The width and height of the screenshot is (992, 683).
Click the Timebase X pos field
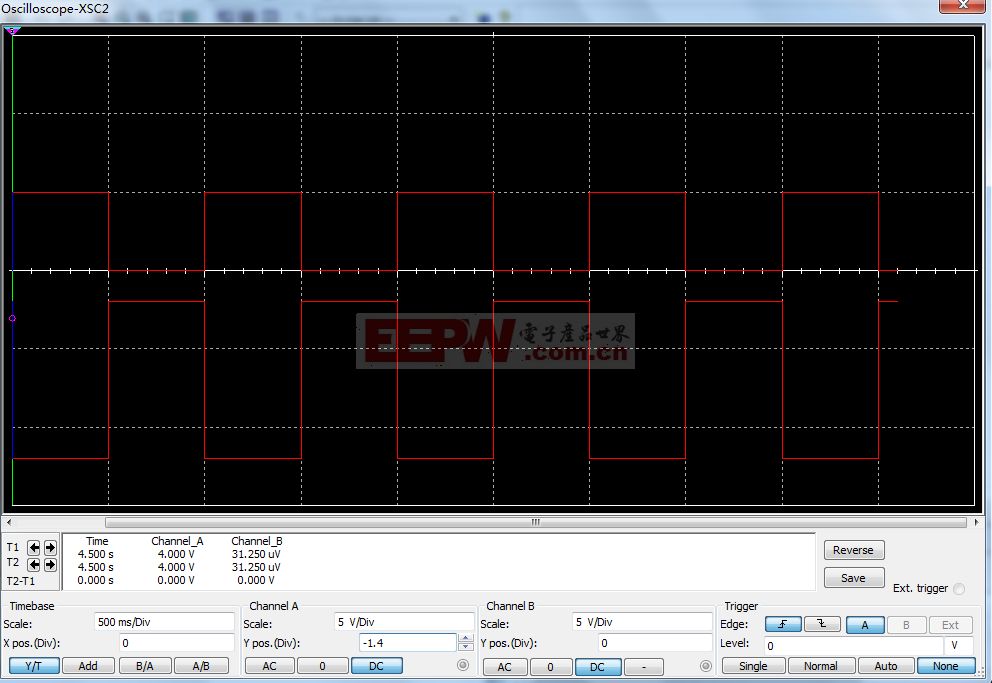[177, 643]
